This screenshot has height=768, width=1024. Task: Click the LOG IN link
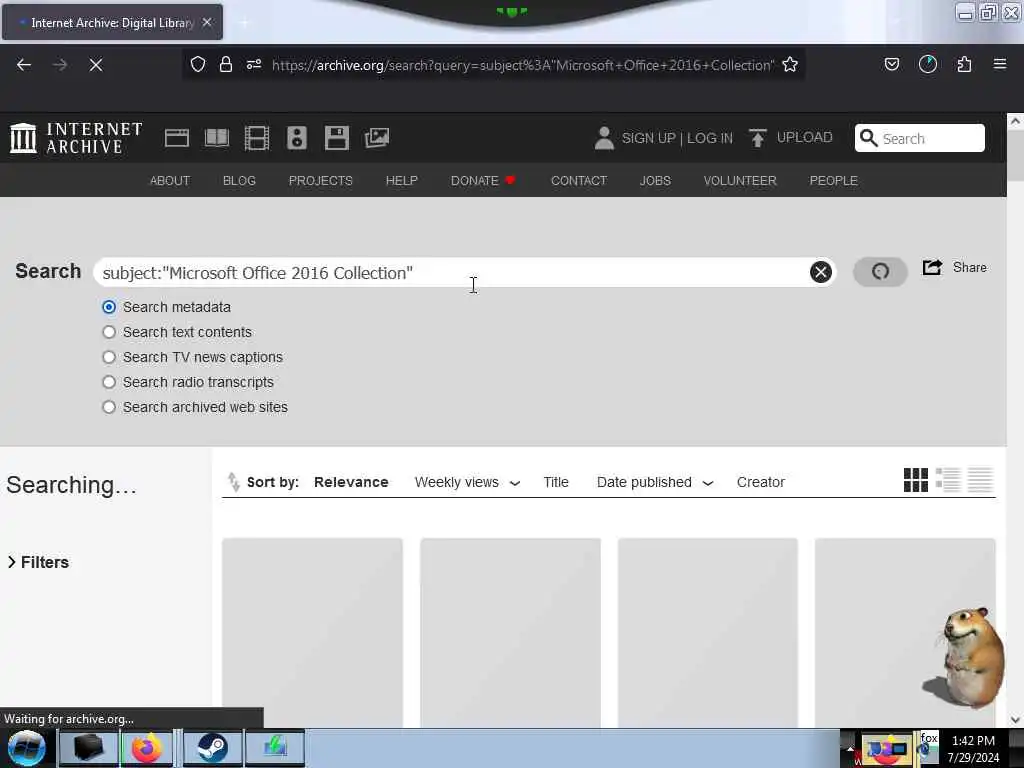[x=710, y=138]
